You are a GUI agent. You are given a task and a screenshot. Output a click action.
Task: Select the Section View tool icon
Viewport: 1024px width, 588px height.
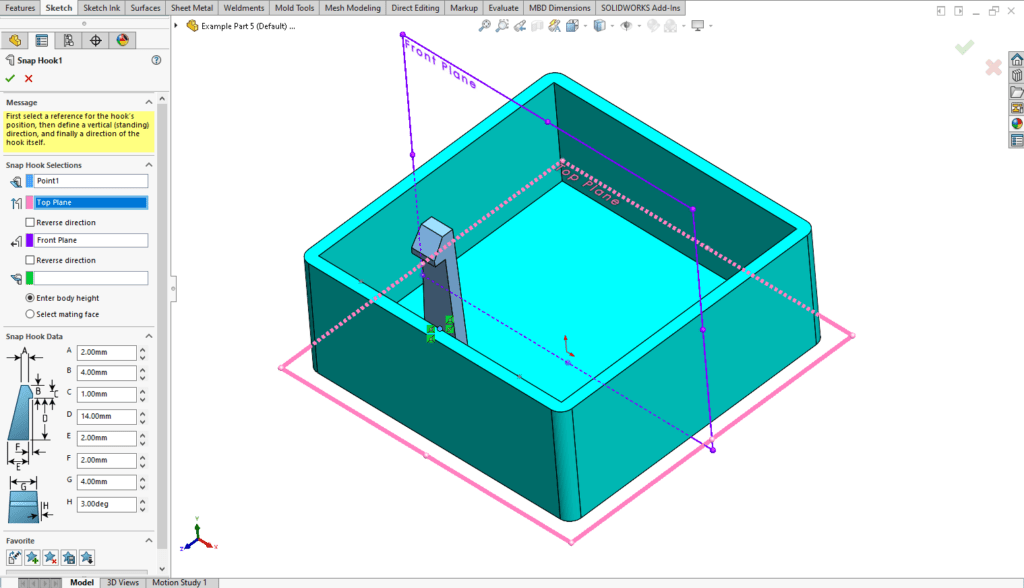(x=538, y=27)
